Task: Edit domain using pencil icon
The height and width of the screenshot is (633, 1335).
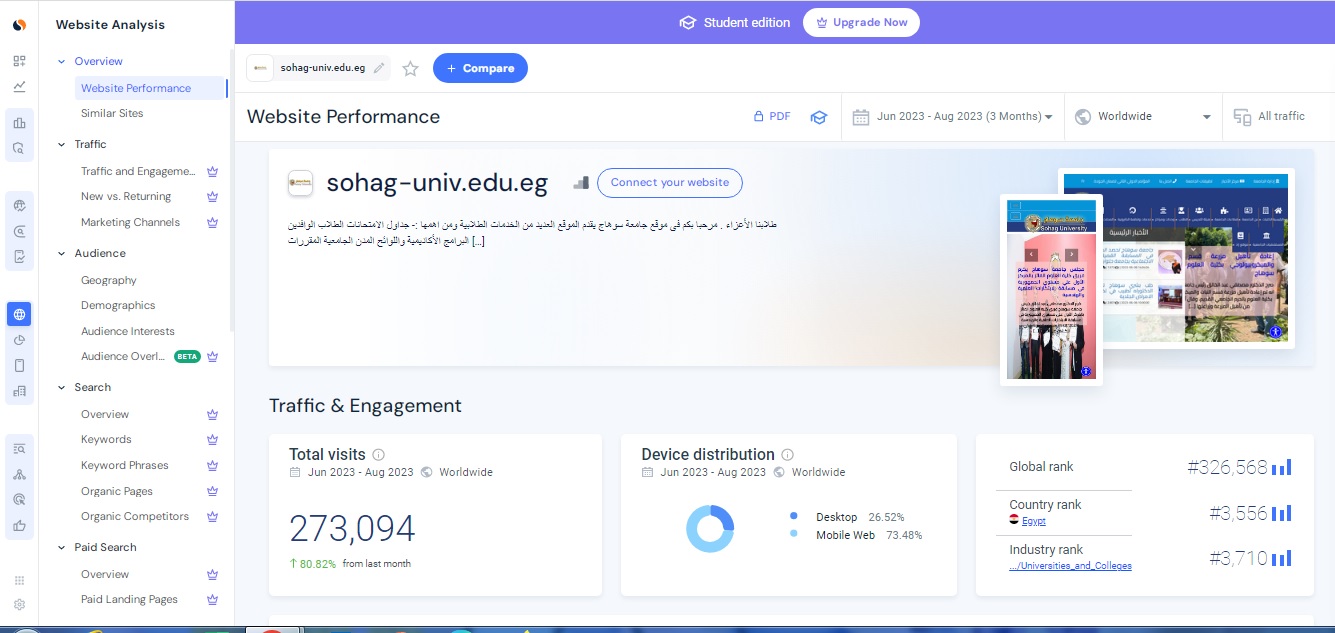Action: [378, 69]
